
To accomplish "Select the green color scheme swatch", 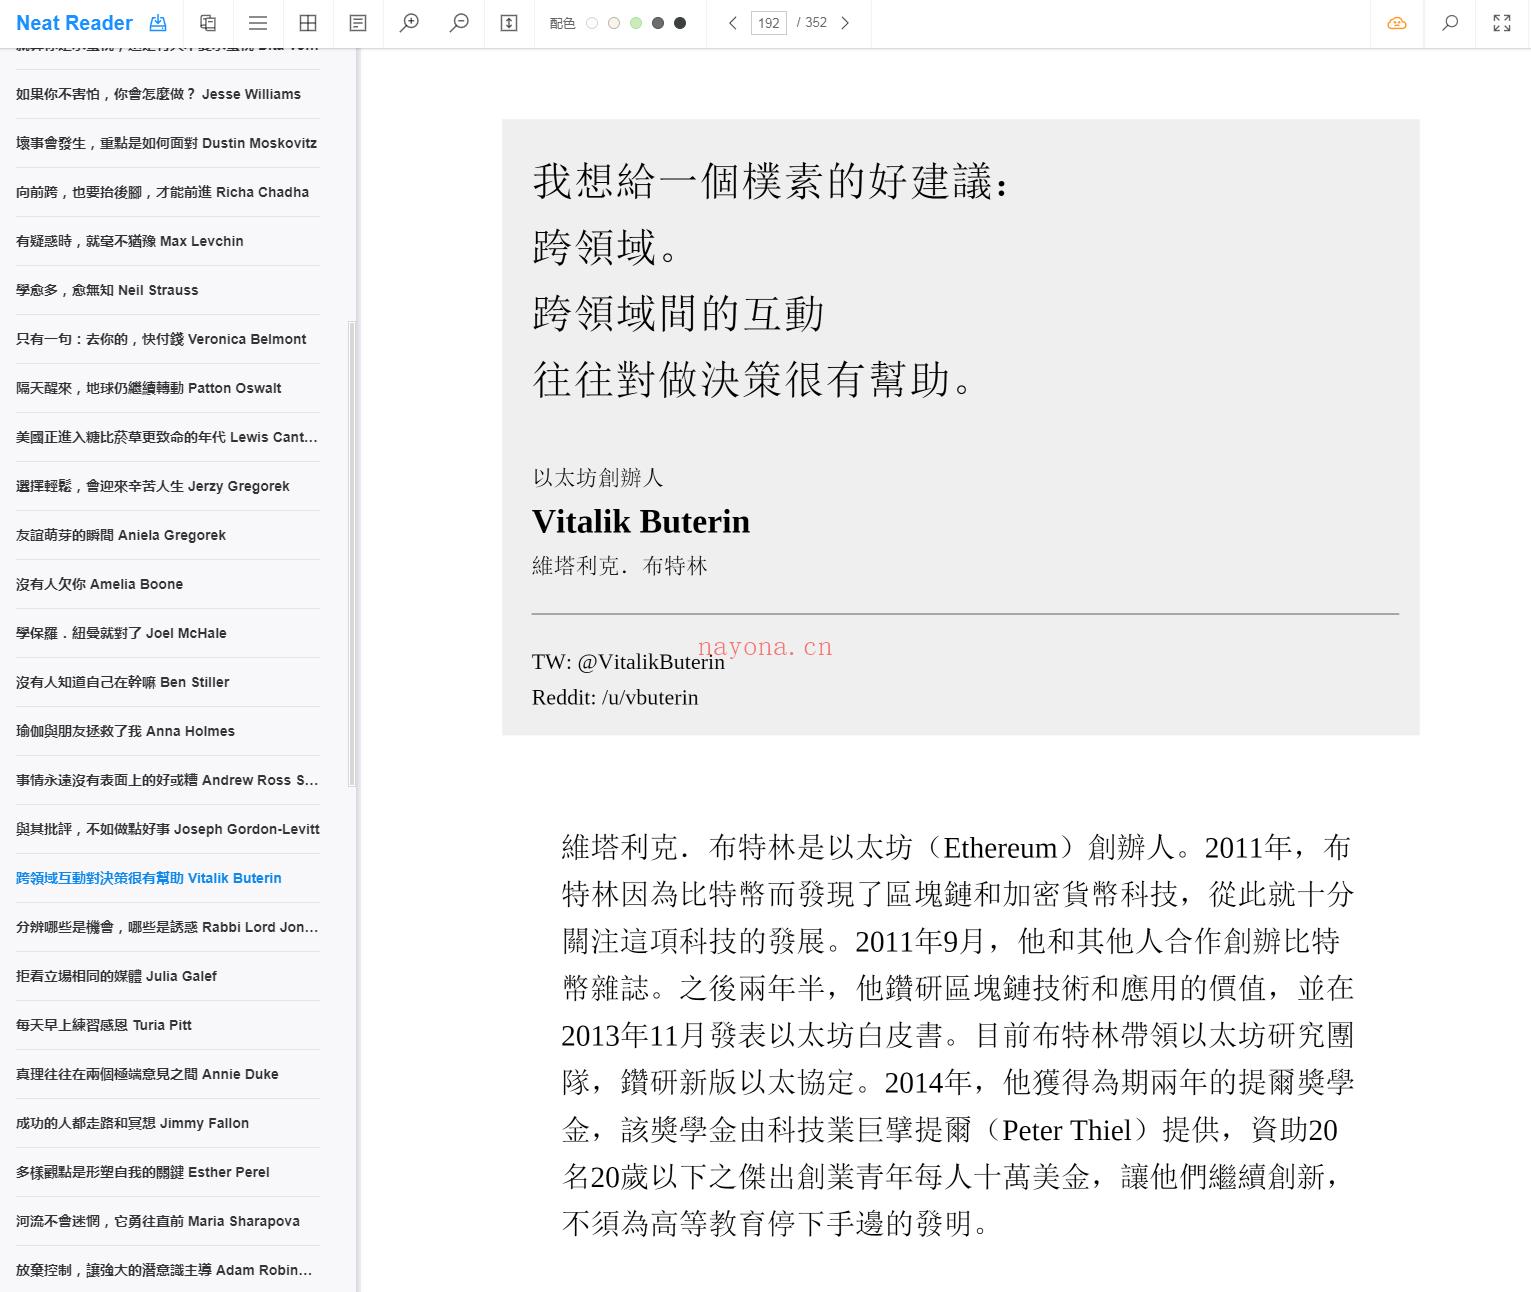I will (636, 23).
